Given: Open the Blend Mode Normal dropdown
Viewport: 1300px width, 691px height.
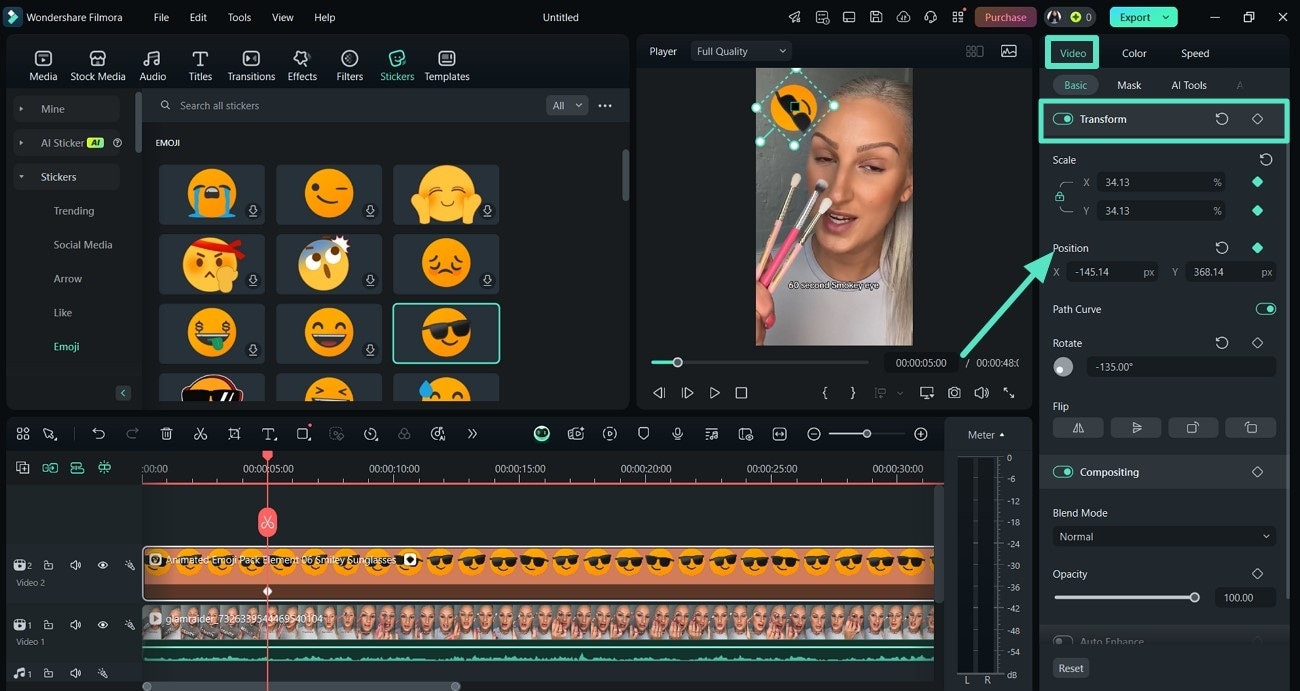Looking at the screenshot, I should click(1164, 537).
